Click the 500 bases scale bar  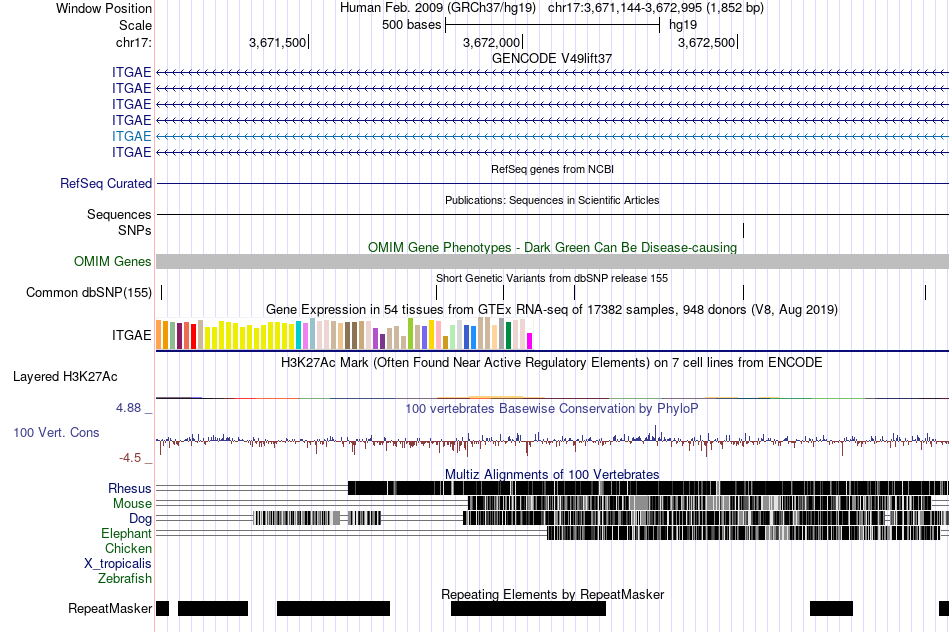click(x=552, y=25)
